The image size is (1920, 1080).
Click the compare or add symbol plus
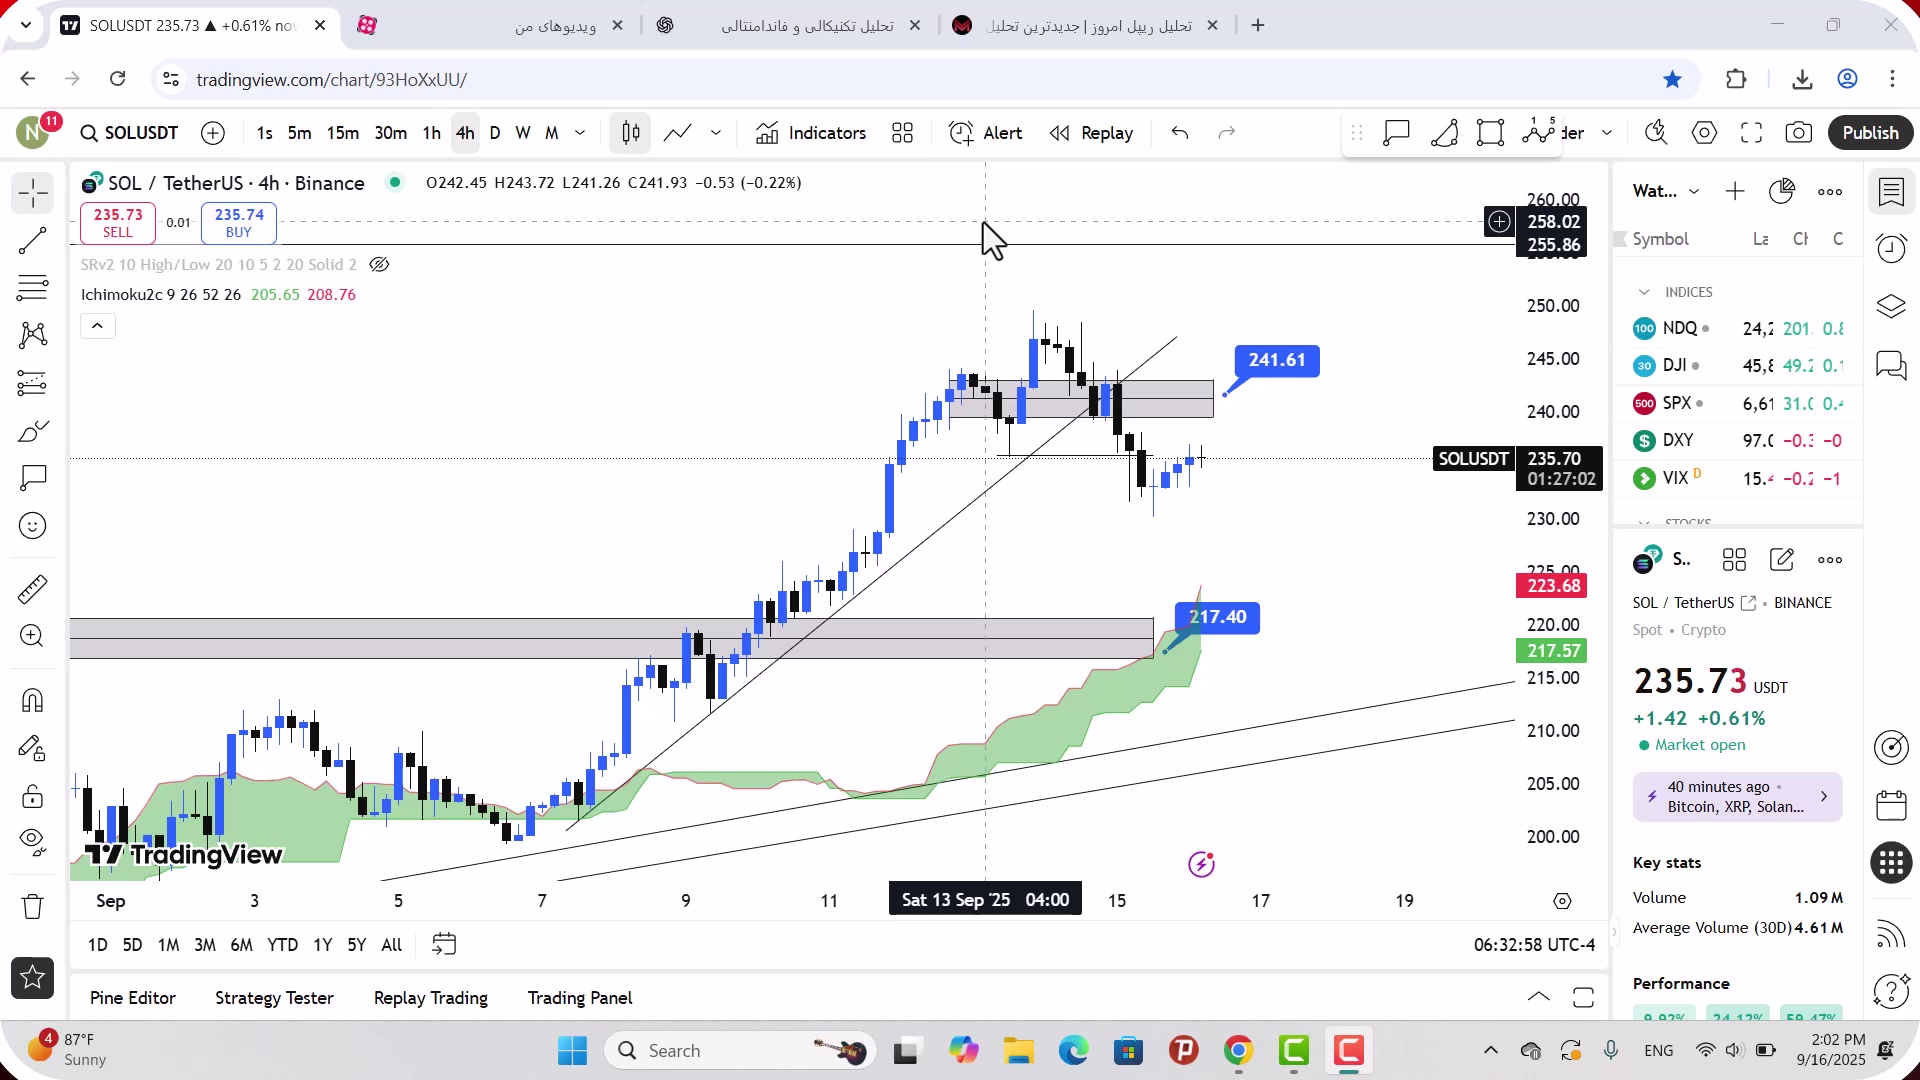pyautogui.click(x=213, y=133)
